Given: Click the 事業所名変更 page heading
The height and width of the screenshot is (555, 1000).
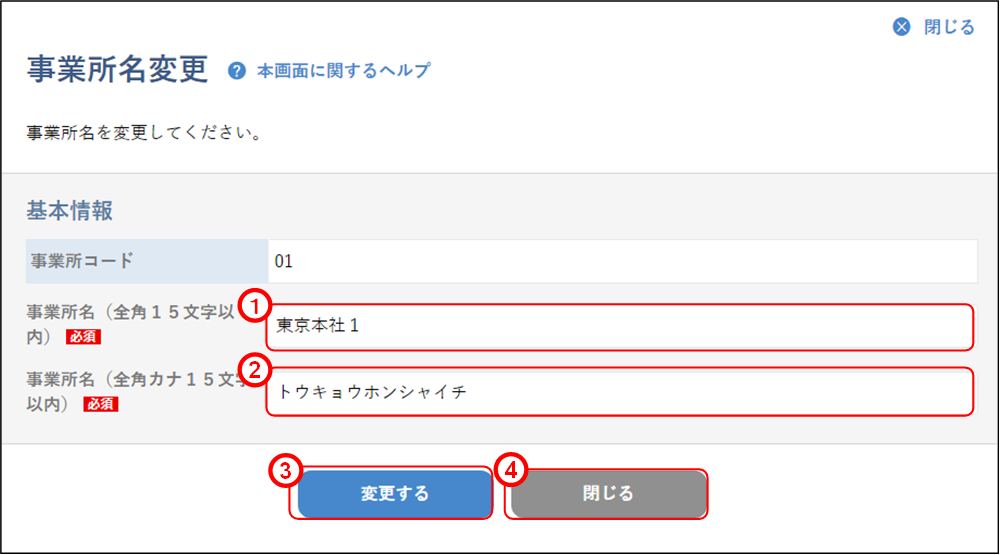Looking at the screenshot, I should pos(117,69).
